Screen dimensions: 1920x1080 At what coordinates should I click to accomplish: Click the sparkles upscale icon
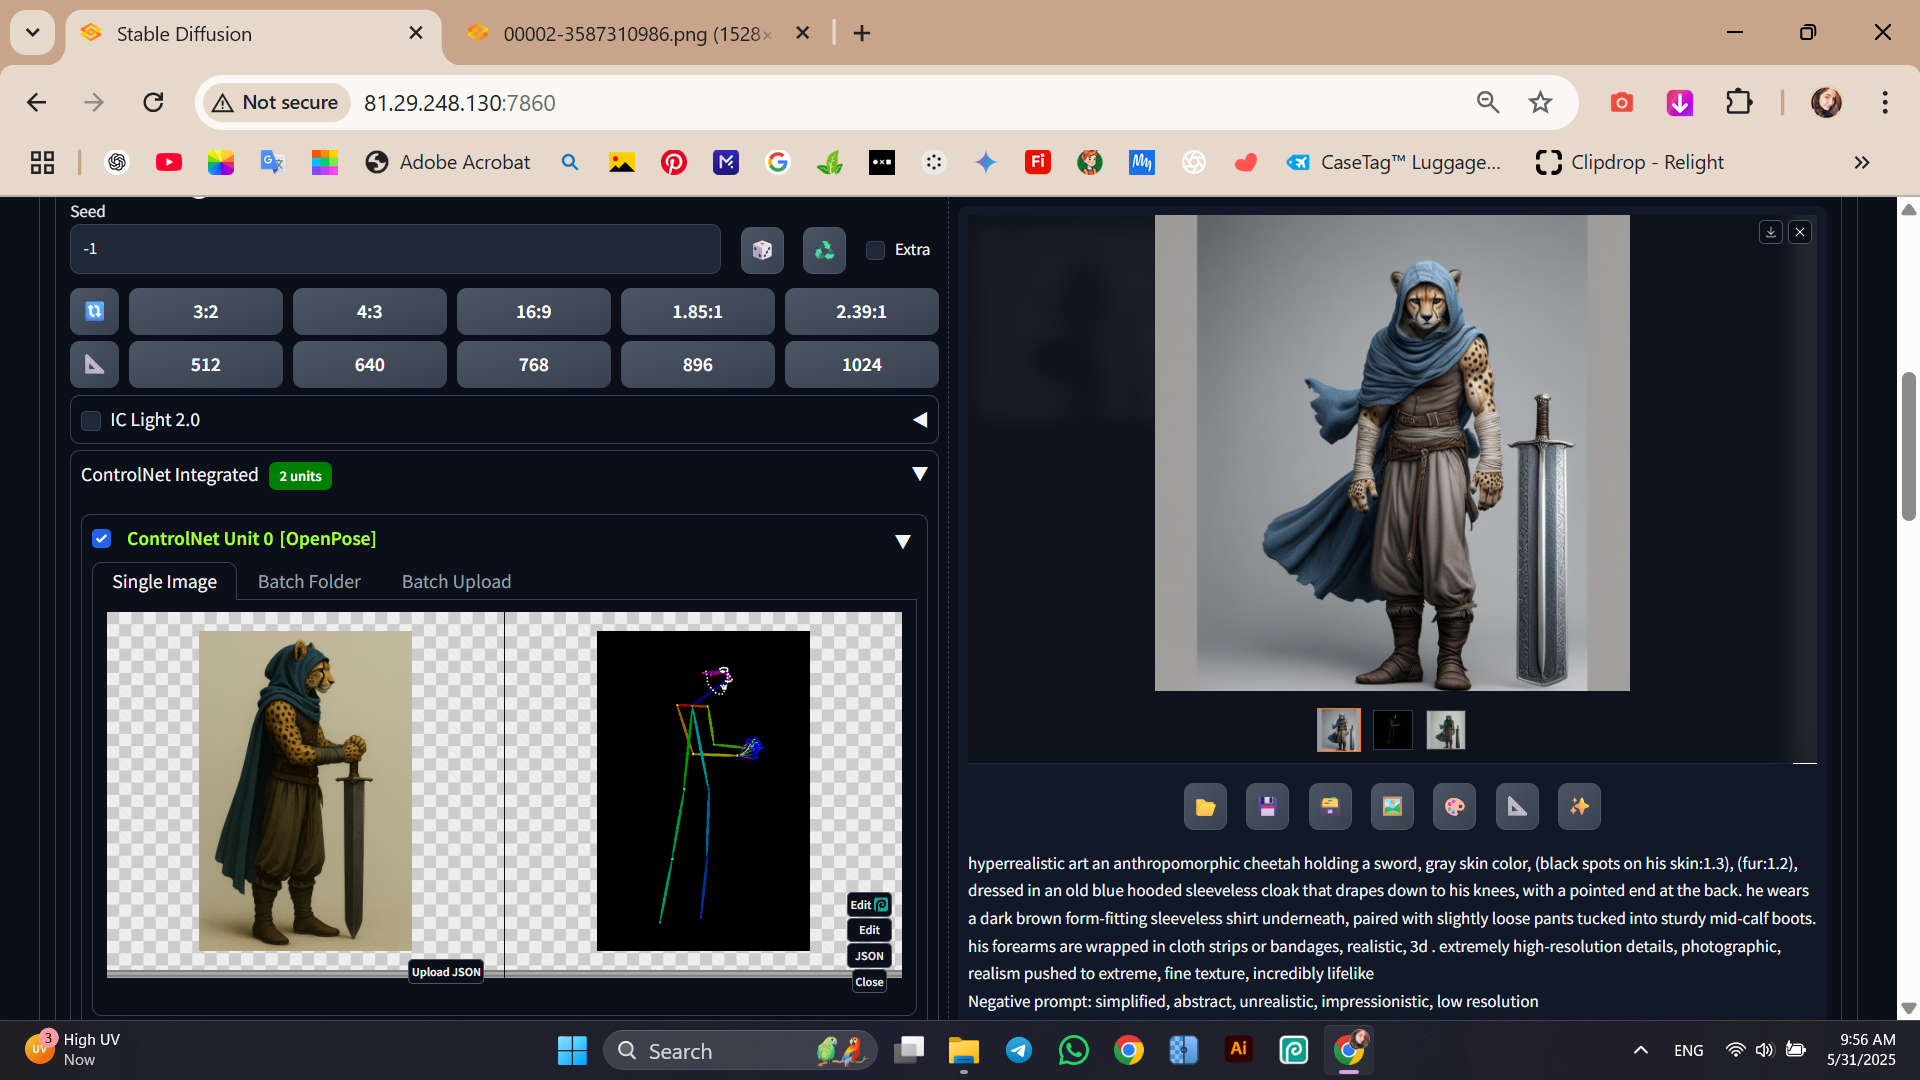tap(1579, 807)
